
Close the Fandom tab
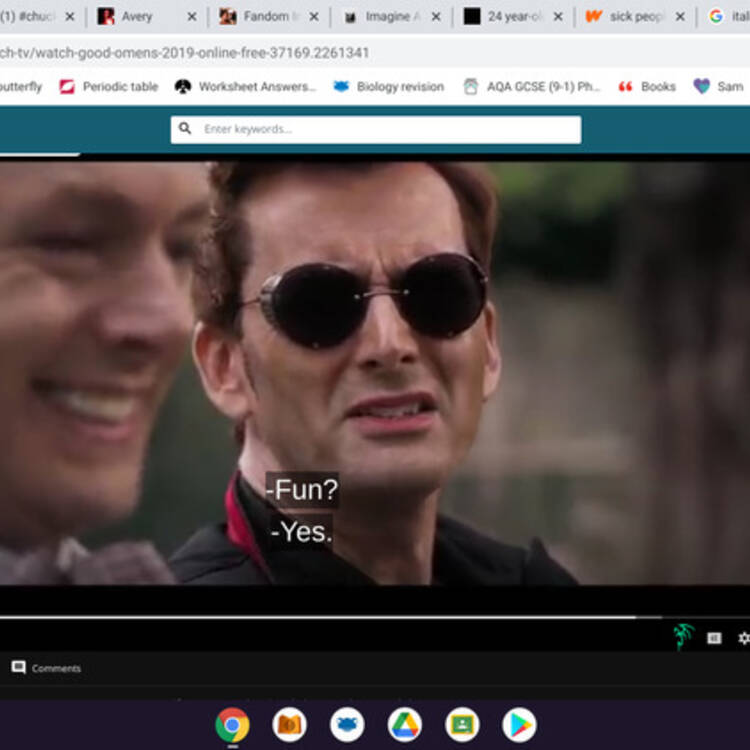tap(314, 17)
